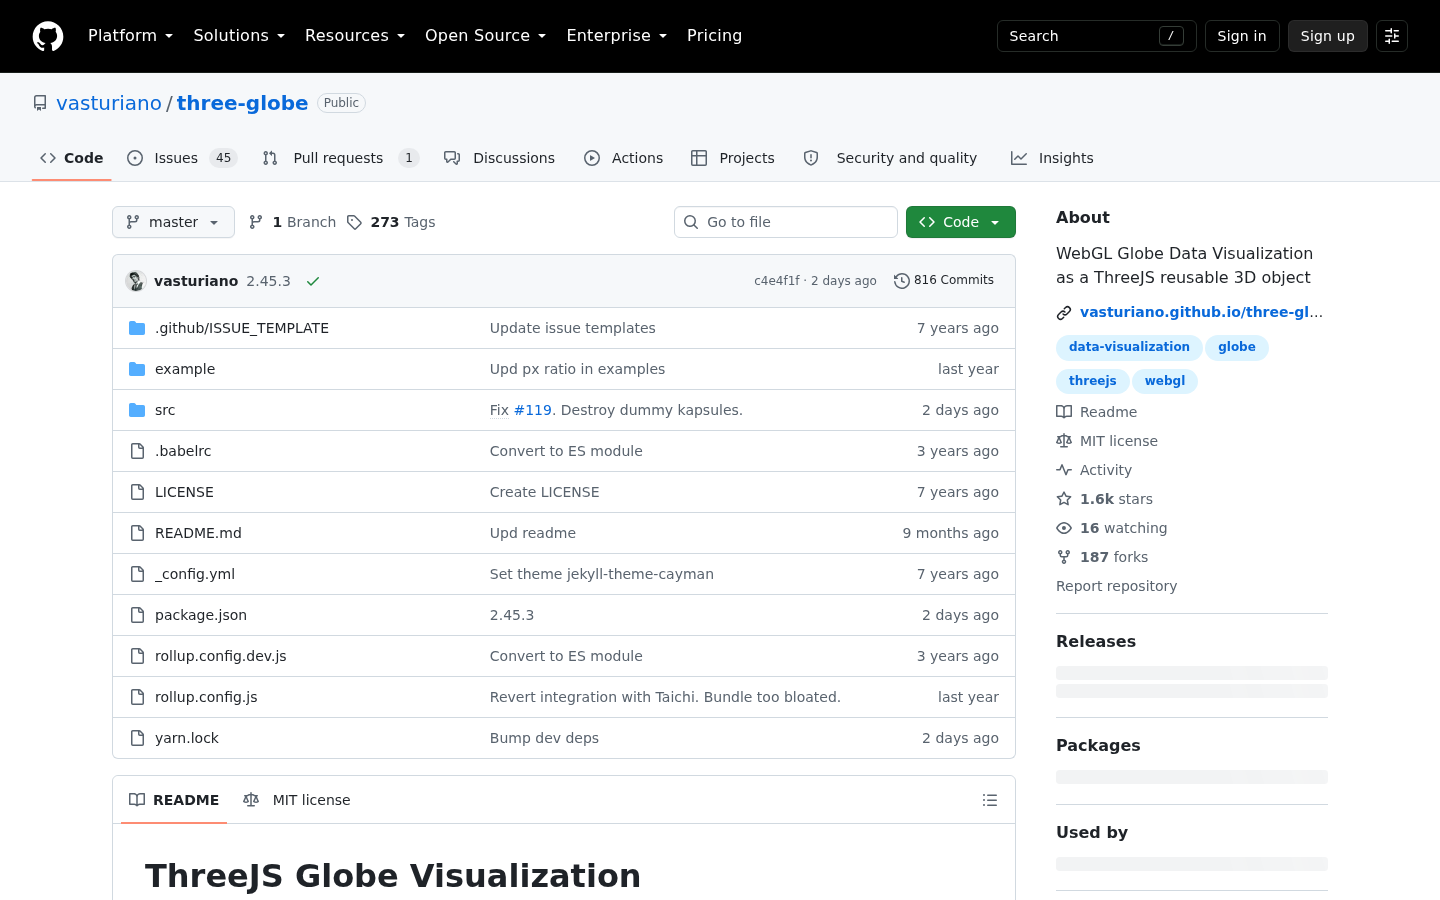
Task: Select the data-visualization topic tag
Action: (x=1129, y=347)
